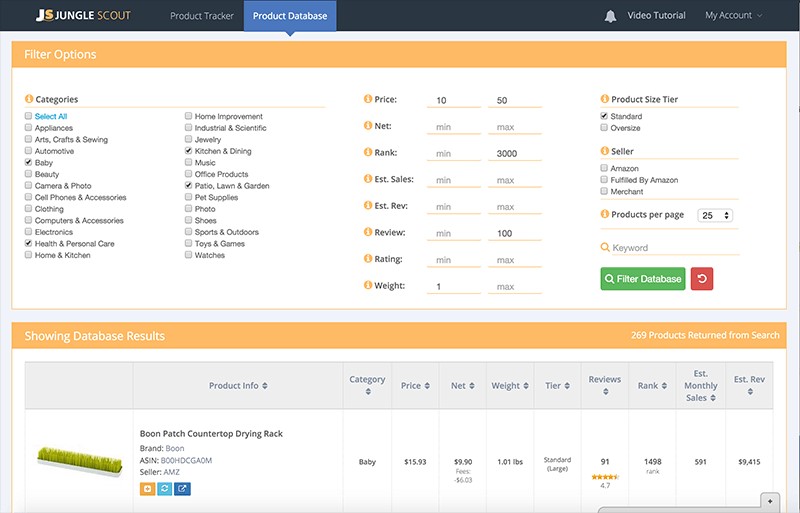Click the orange add-to-tracker icon under Boon product
This screenshot has height=513, width=800.
147,489
